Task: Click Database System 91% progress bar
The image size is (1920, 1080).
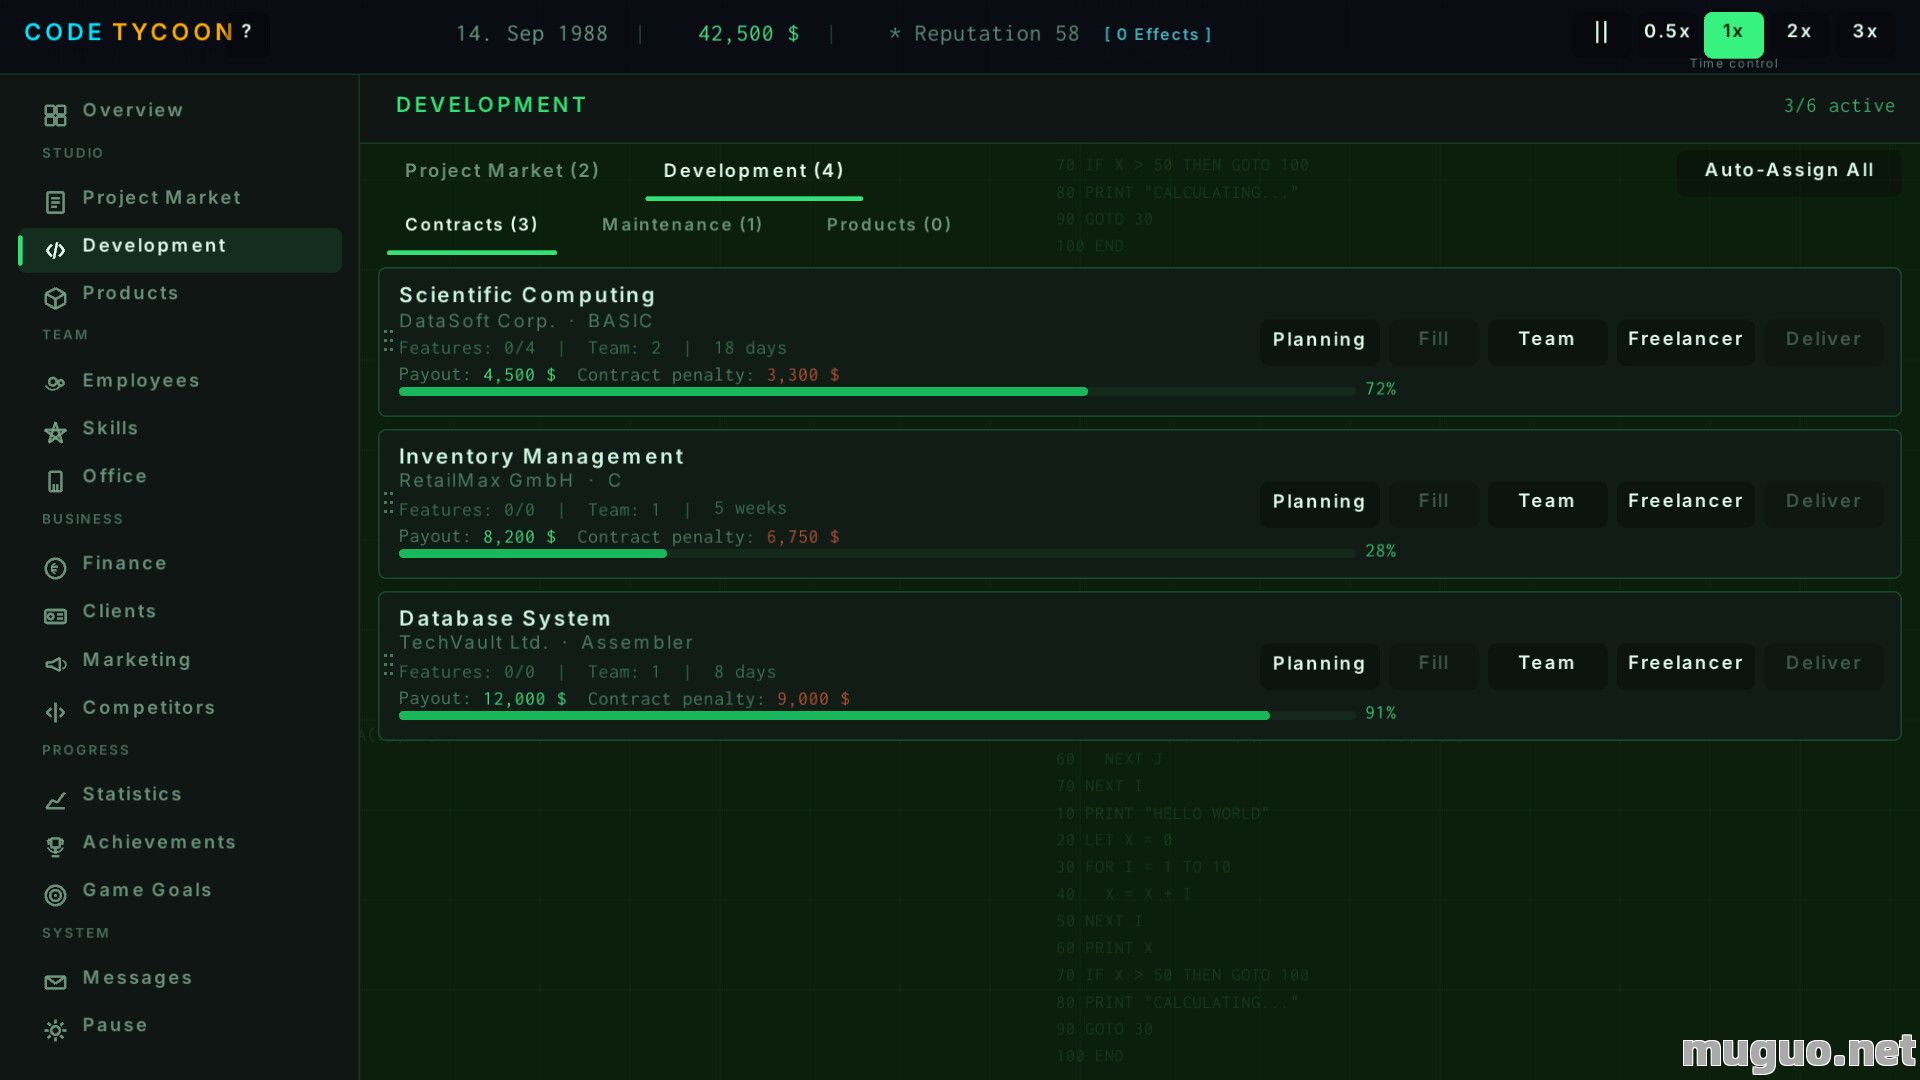Action: [877, 715]
